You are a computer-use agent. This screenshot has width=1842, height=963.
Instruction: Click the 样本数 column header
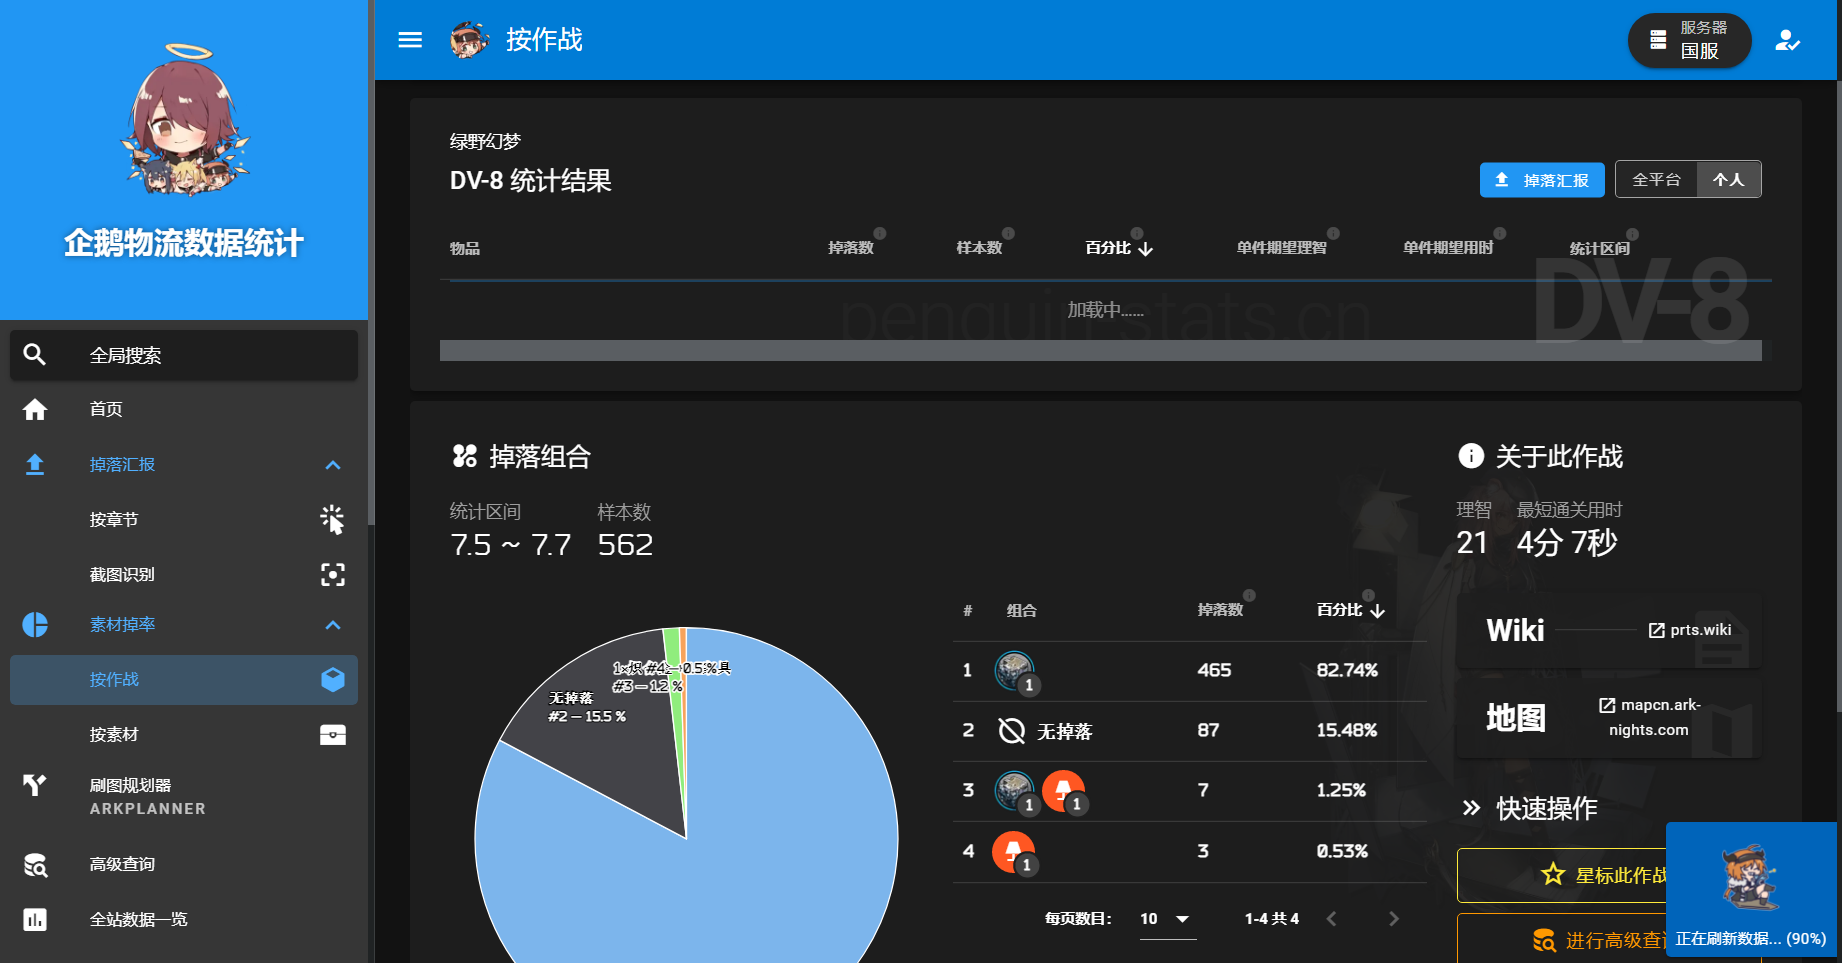(979, 248)
